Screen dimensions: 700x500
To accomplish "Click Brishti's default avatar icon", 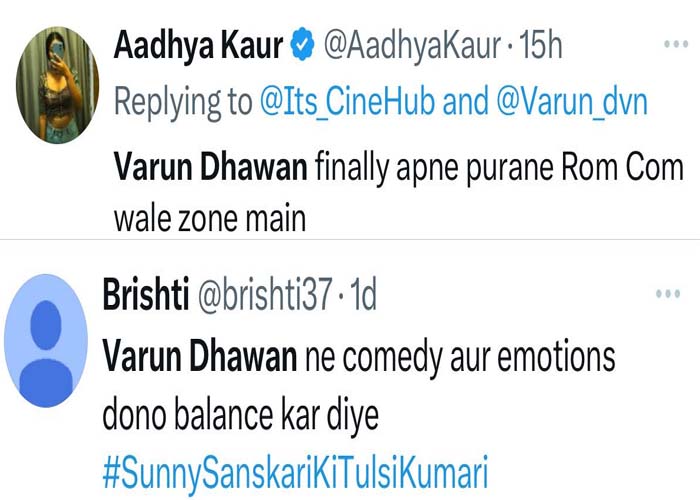I will (x=46, y=340).
